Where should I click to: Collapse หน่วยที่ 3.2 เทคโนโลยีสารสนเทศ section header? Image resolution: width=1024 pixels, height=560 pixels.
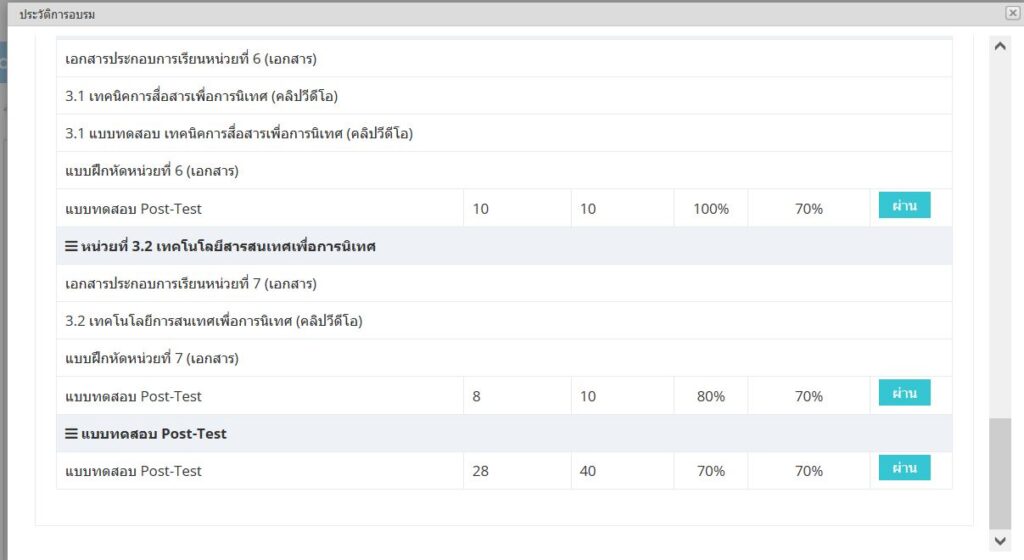pos(228,246)
